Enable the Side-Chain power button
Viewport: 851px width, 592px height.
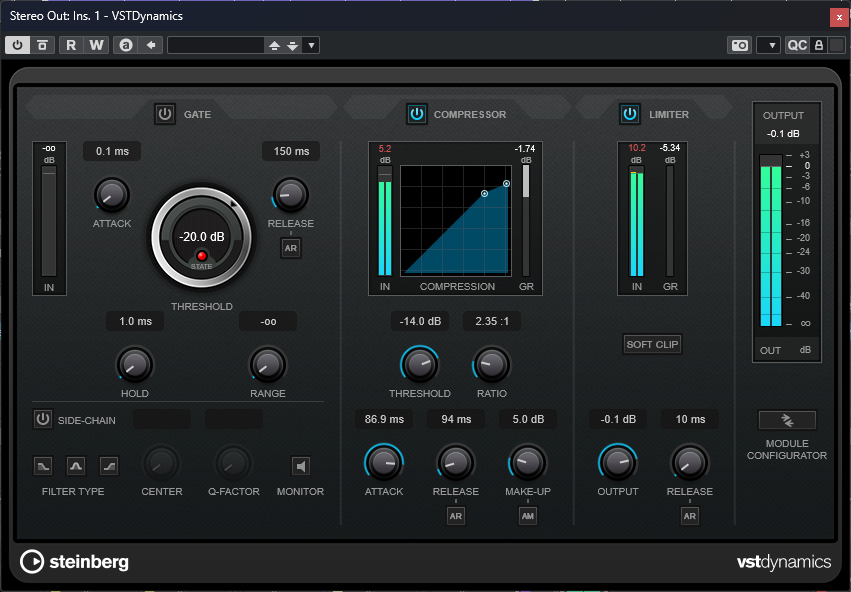click(x=43, y=419)
